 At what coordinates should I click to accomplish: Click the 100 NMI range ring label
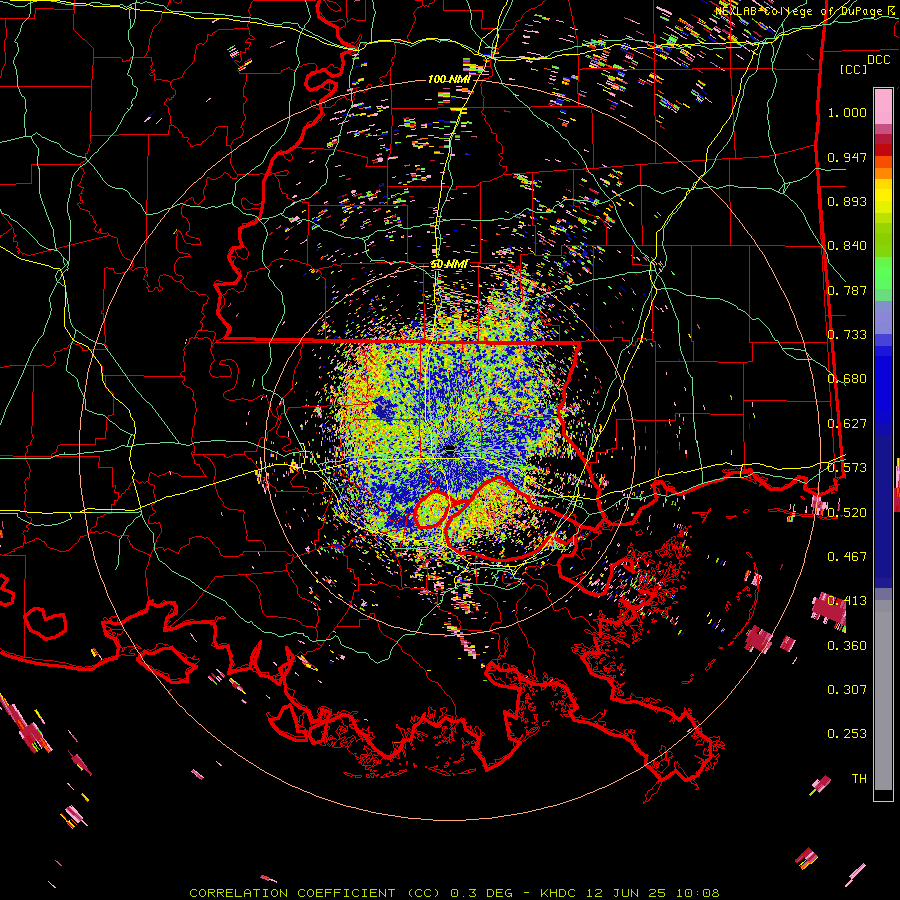pos(449,79)
